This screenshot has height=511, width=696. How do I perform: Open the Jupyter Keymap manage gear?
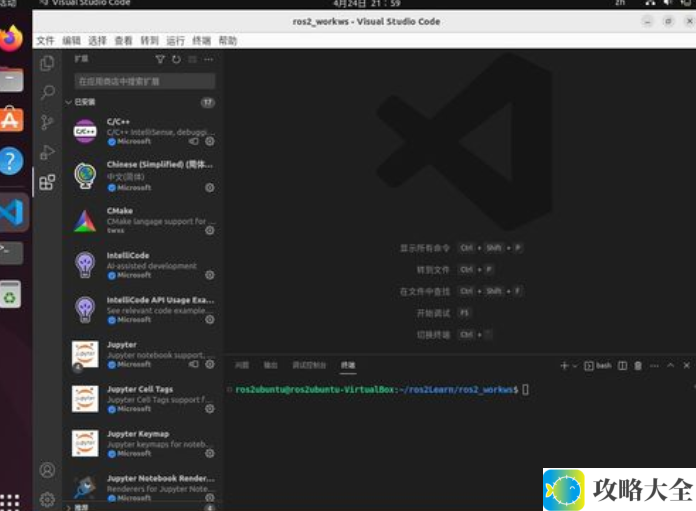point(210,453)
